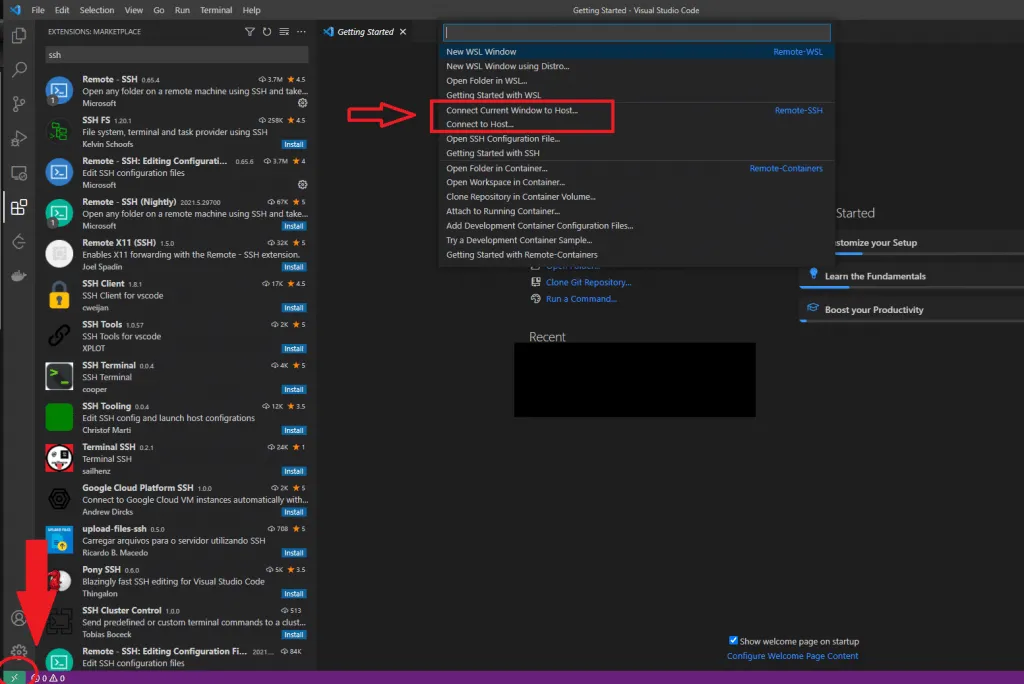Click gear icon for Remote - SSH extension
The height and width of the screenshot is (684, 1024).
tap(303, 102)
